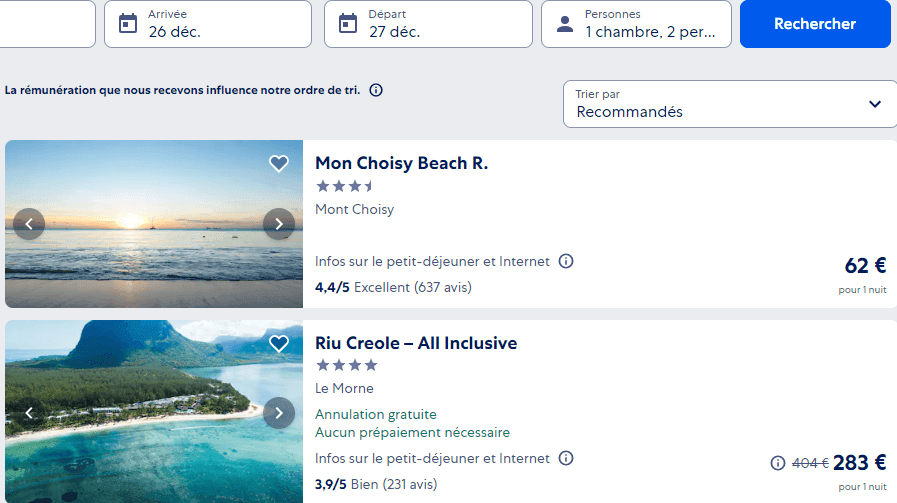Click price info icon next to 404 €
897x503 pixels.
click(777, 463)
